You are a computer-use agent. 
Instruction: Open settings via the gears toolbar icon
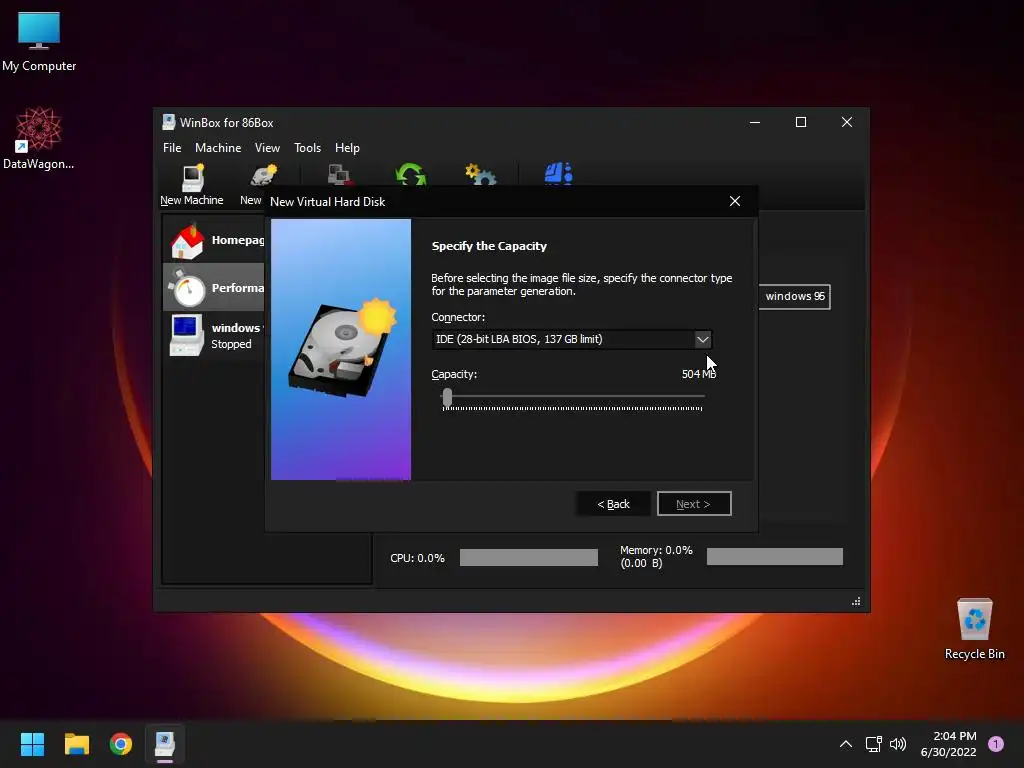[481, 174]
